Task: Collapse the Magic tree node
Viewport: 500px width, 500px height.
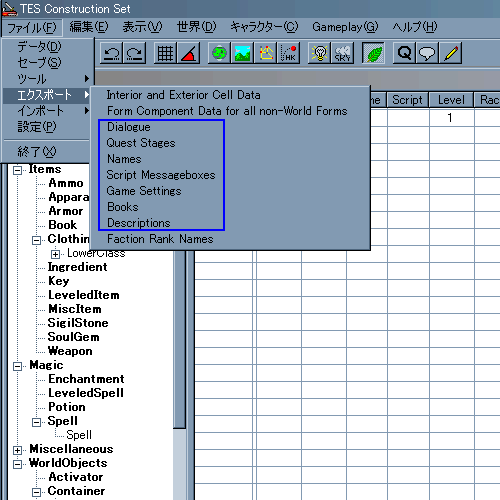Action: point(17,366)
